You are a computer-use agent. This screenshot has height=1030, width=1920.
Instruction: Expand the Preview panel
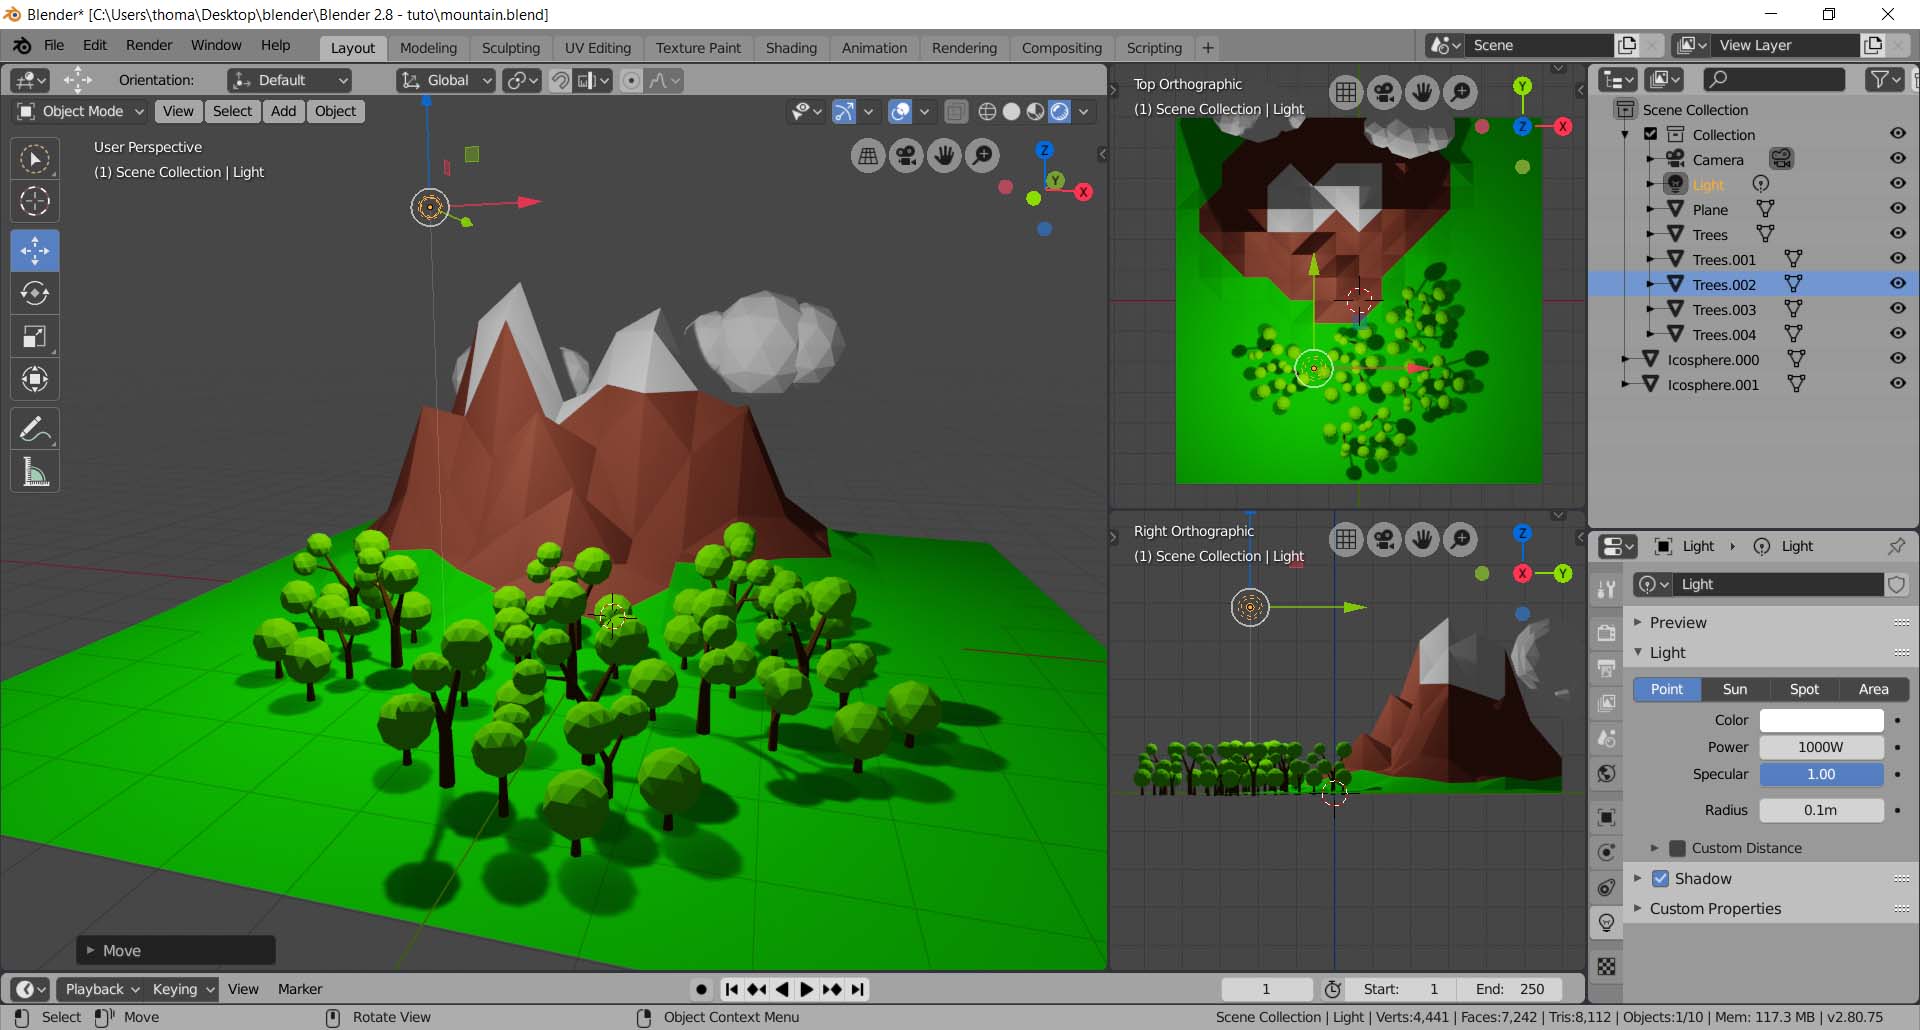point(1678,622)
